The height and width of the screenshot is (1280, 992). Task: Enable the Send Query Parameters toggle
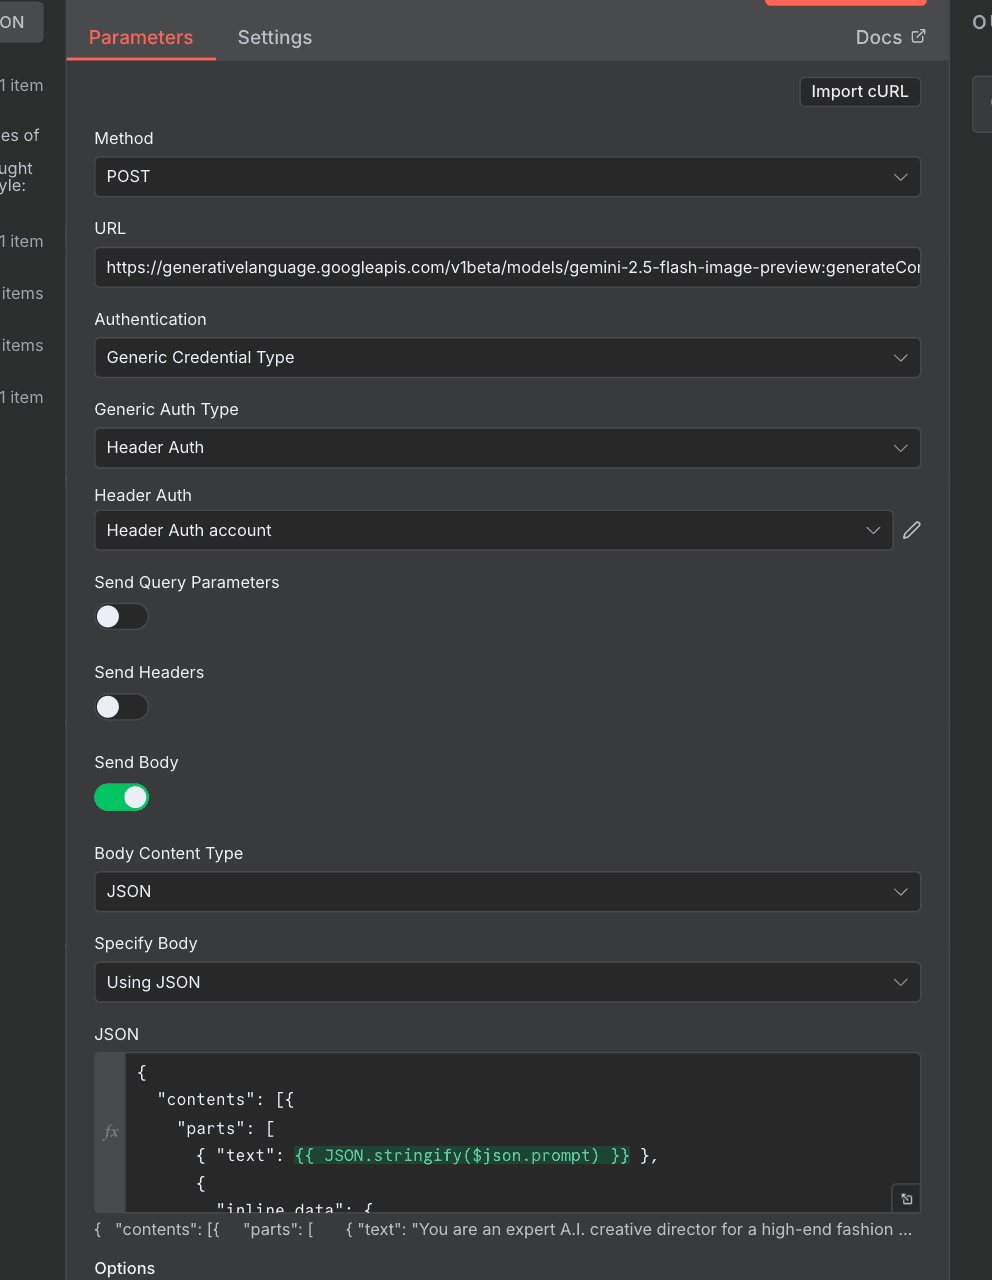point(121,617)
